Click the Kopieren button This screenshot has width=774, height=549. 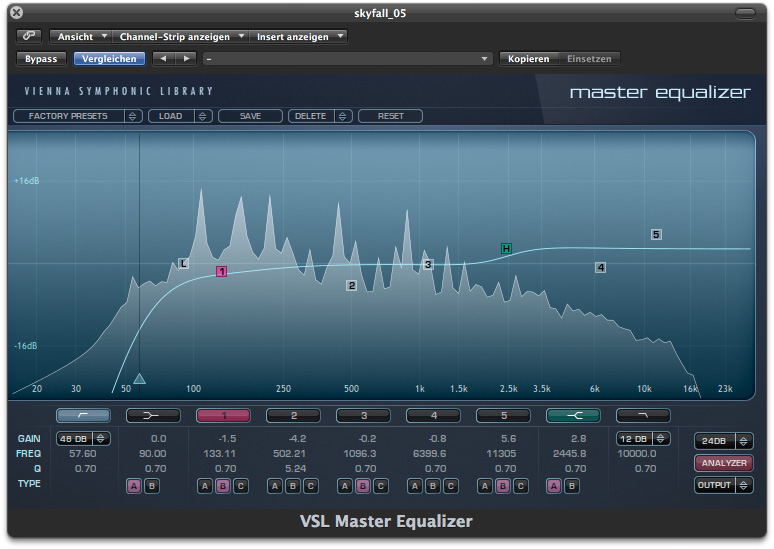point(529,59)
